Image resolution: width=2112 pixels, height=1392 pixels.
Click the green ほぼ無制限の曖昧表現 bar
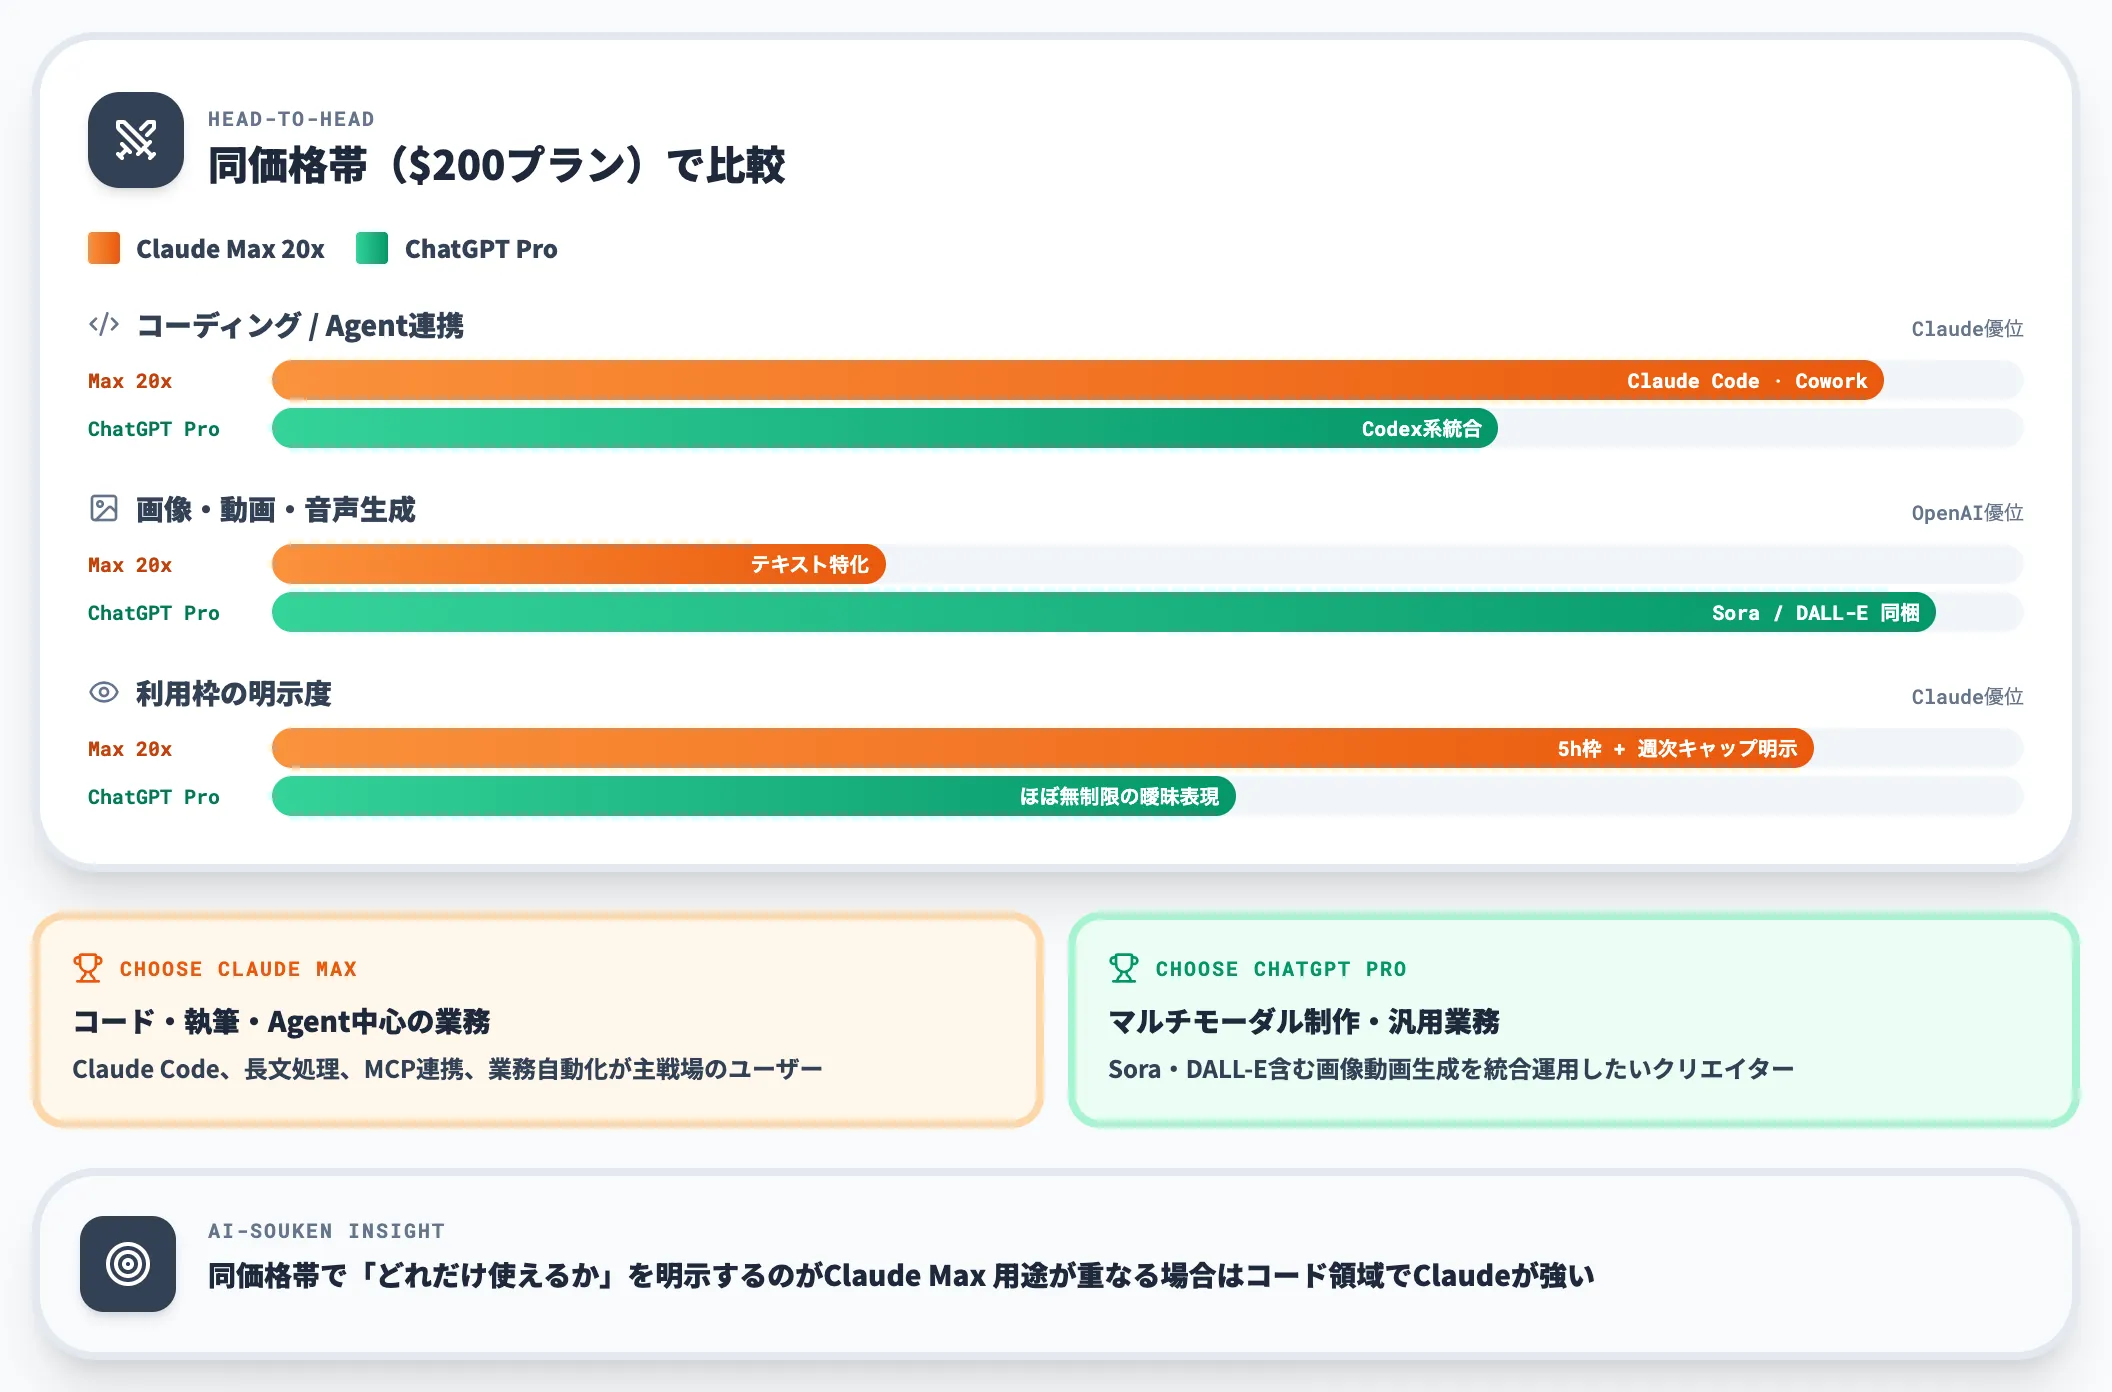pyautogui.click(x=753, y=796)
